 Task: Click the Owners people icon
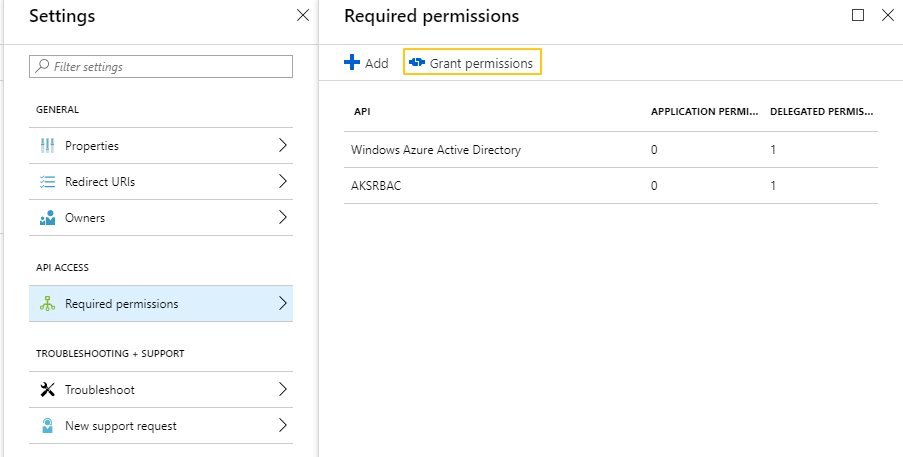tap(46, 218)
